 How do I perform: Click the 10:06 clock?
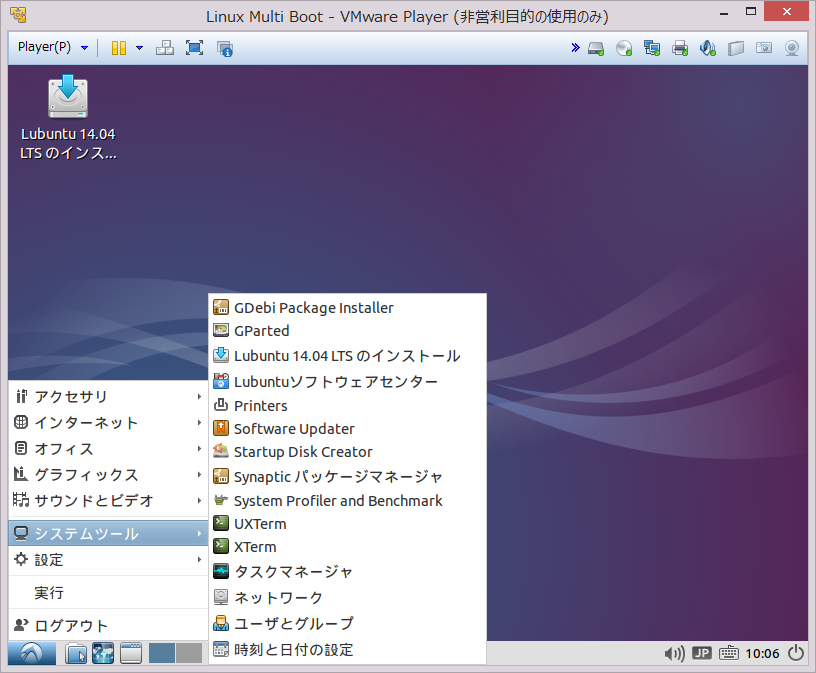click(762, 653)
